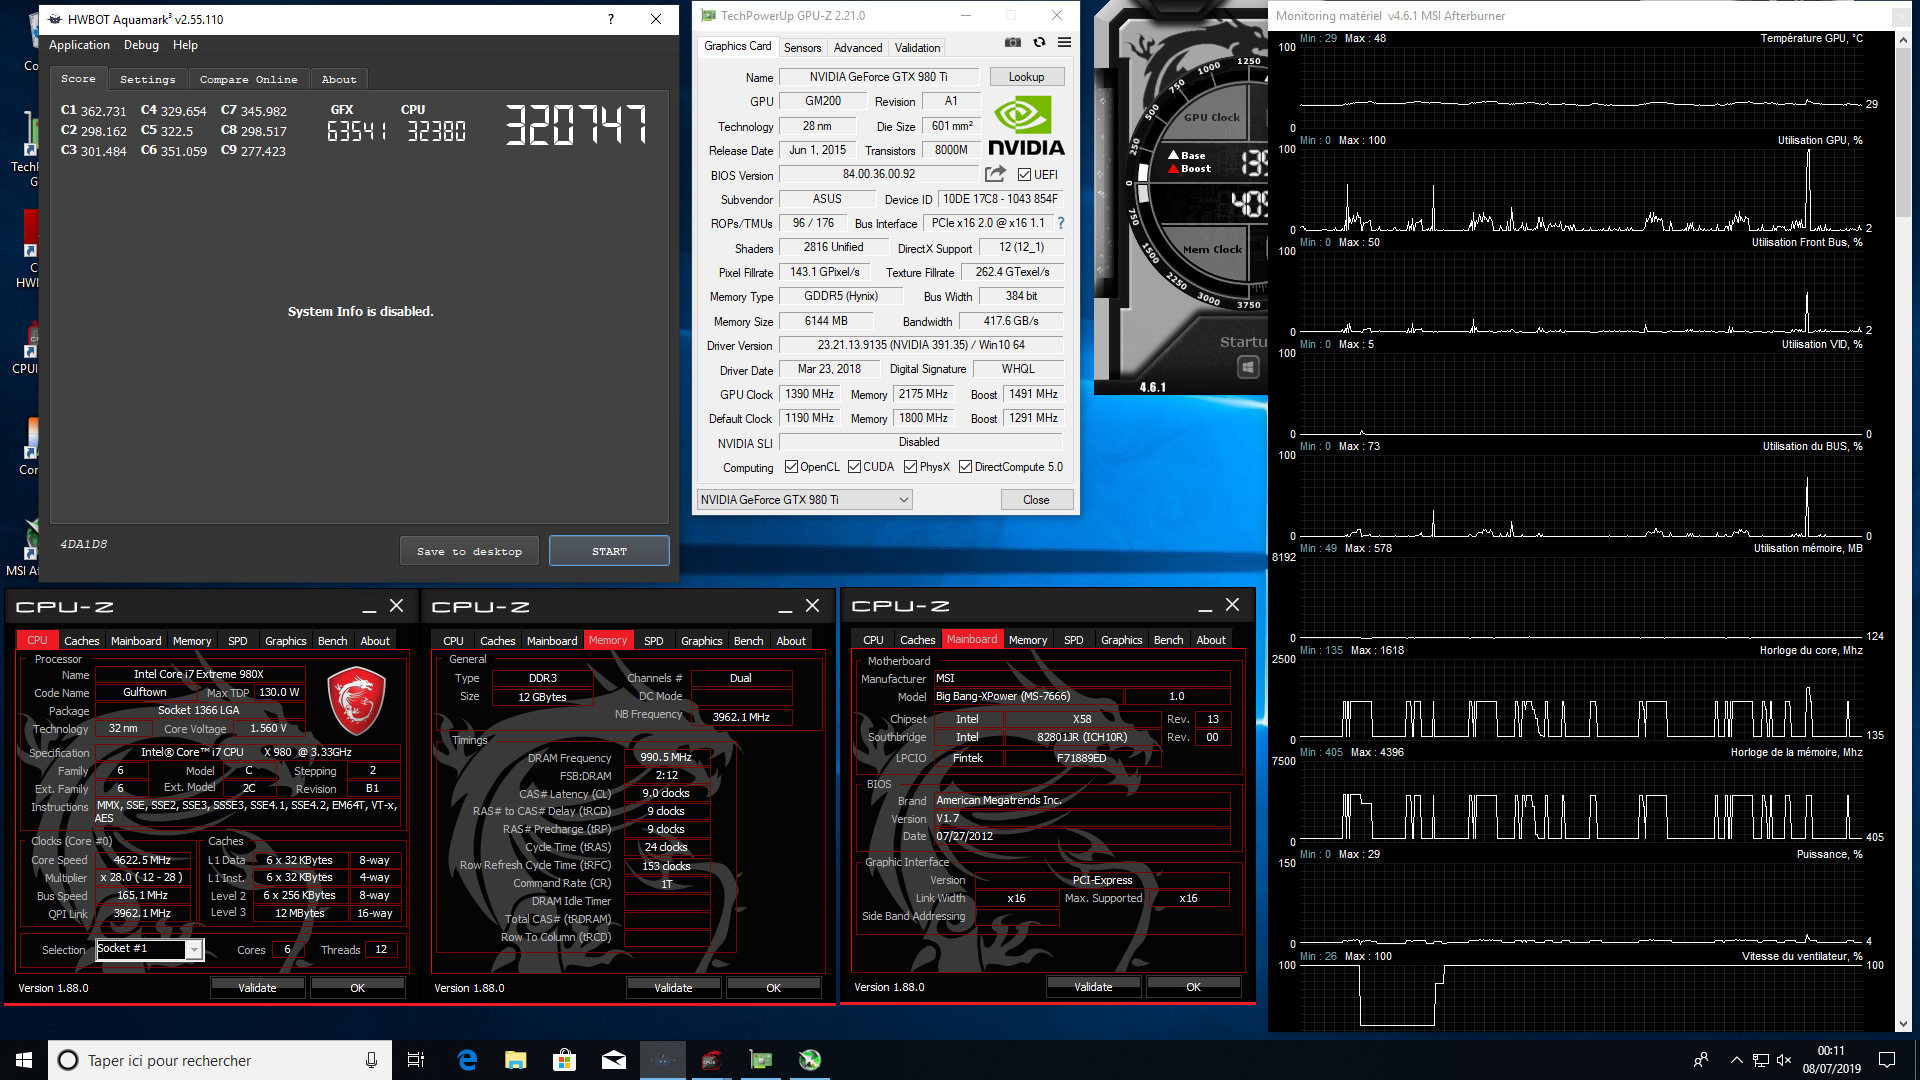Switch to the GPU-Z taskbar icon
Viewport: 1920px width, 1080px height.
[760, 1060]
